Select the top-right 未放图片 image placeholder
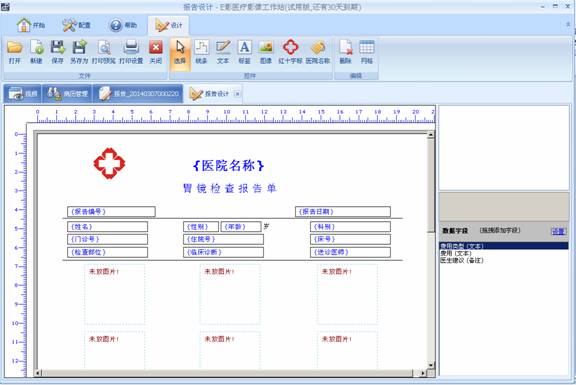Viewport: 576px width, 385px height. coord(347,294)
